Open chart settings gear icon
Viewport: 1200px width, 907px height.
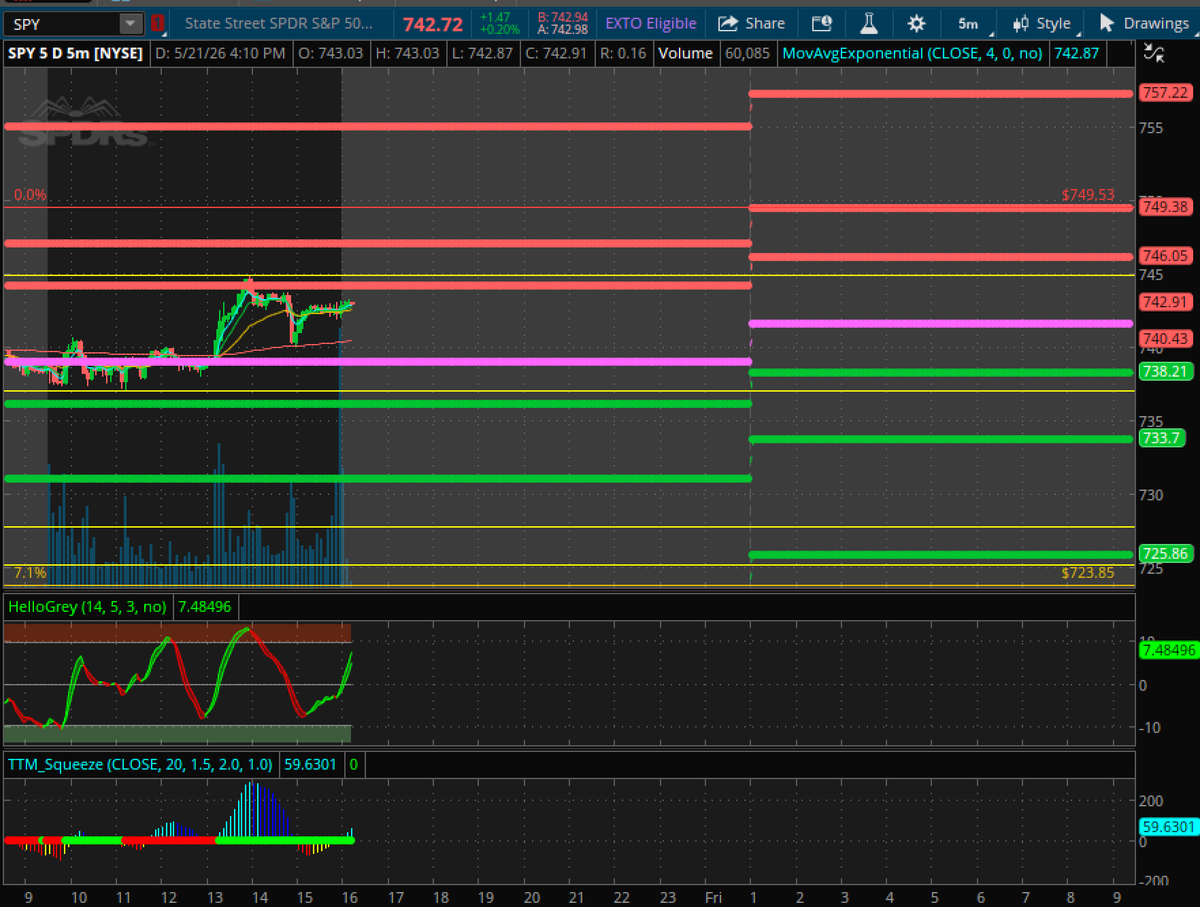tap(915, 23)
